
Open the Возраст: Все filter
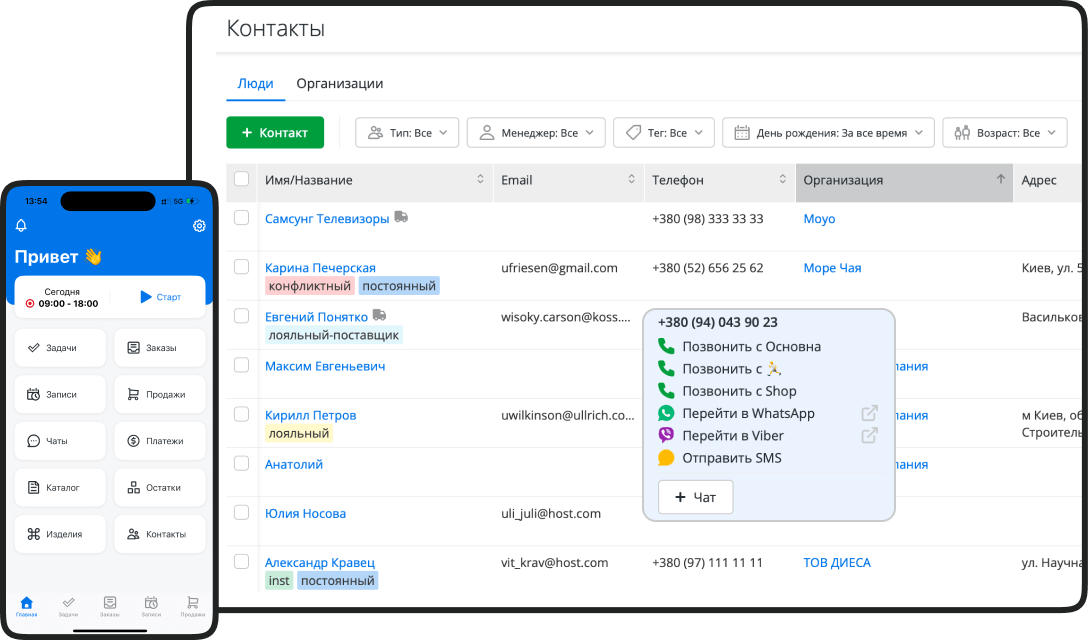coord(1004,131)
